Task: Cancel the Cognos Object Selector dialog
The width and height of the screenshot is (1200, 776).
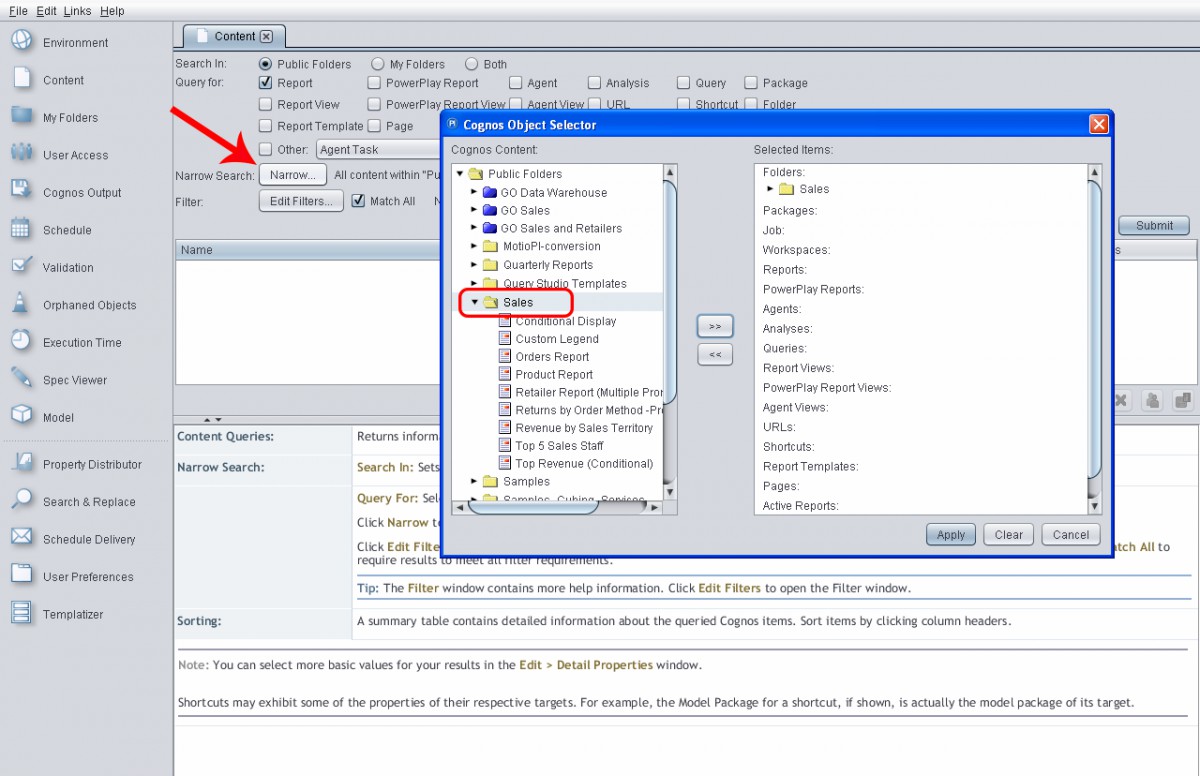Action: pos(1071,535)
